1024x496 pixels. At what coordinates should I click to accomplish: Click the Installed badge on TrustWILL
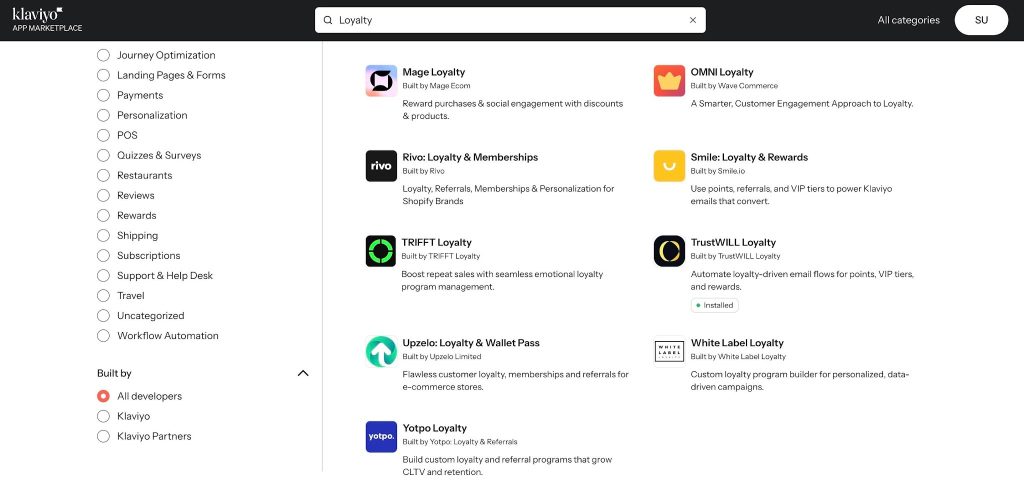pos(714,305)
